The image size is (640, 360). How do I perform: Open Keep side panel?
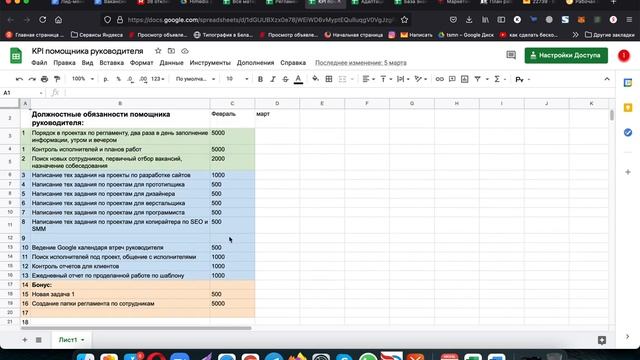[x=628, y=108]
